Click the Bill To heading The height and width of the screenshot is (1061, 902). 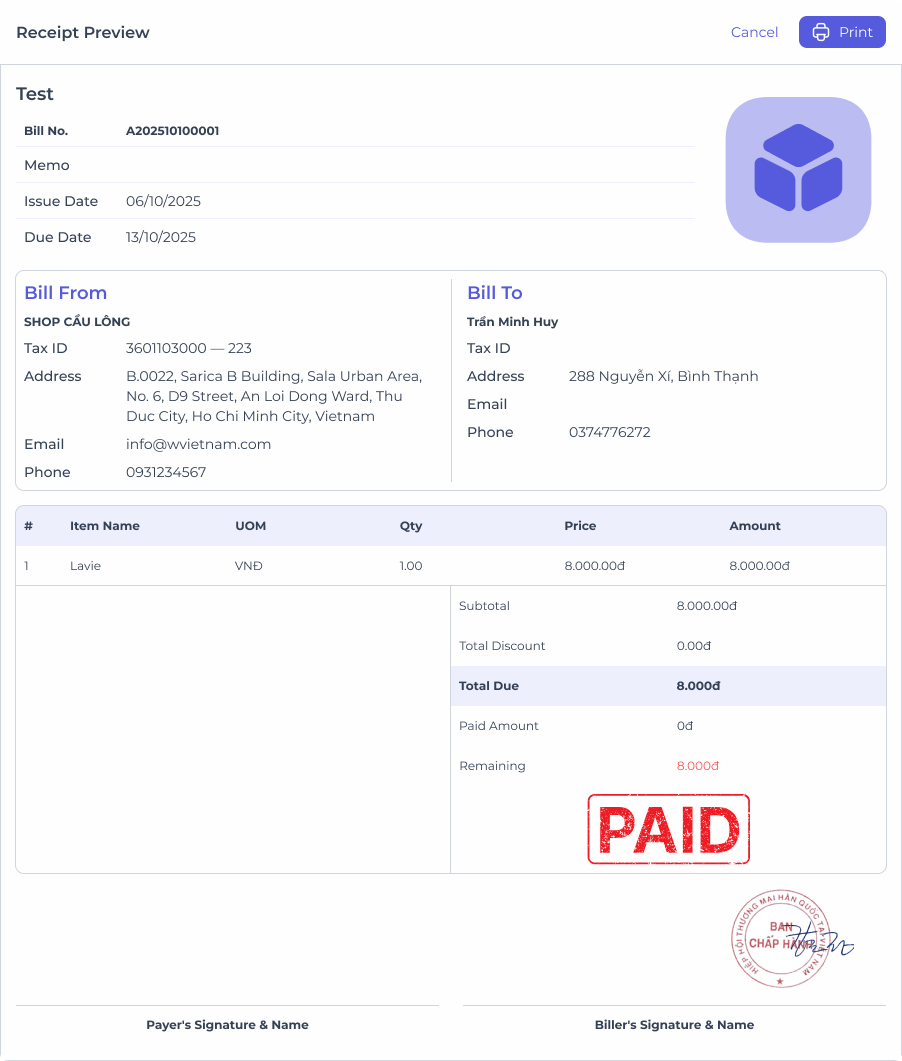coord(495,292)
